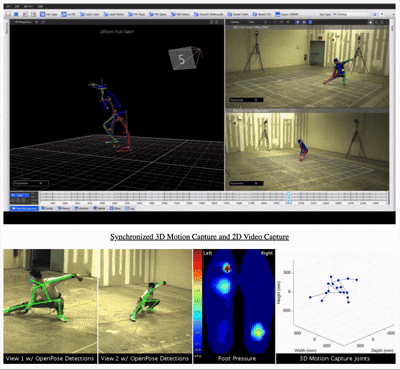The height and width of the screenshot is (370, 400).
Task: Run the Fill3 Pattern pipeline button
Action: pos(180,14)
